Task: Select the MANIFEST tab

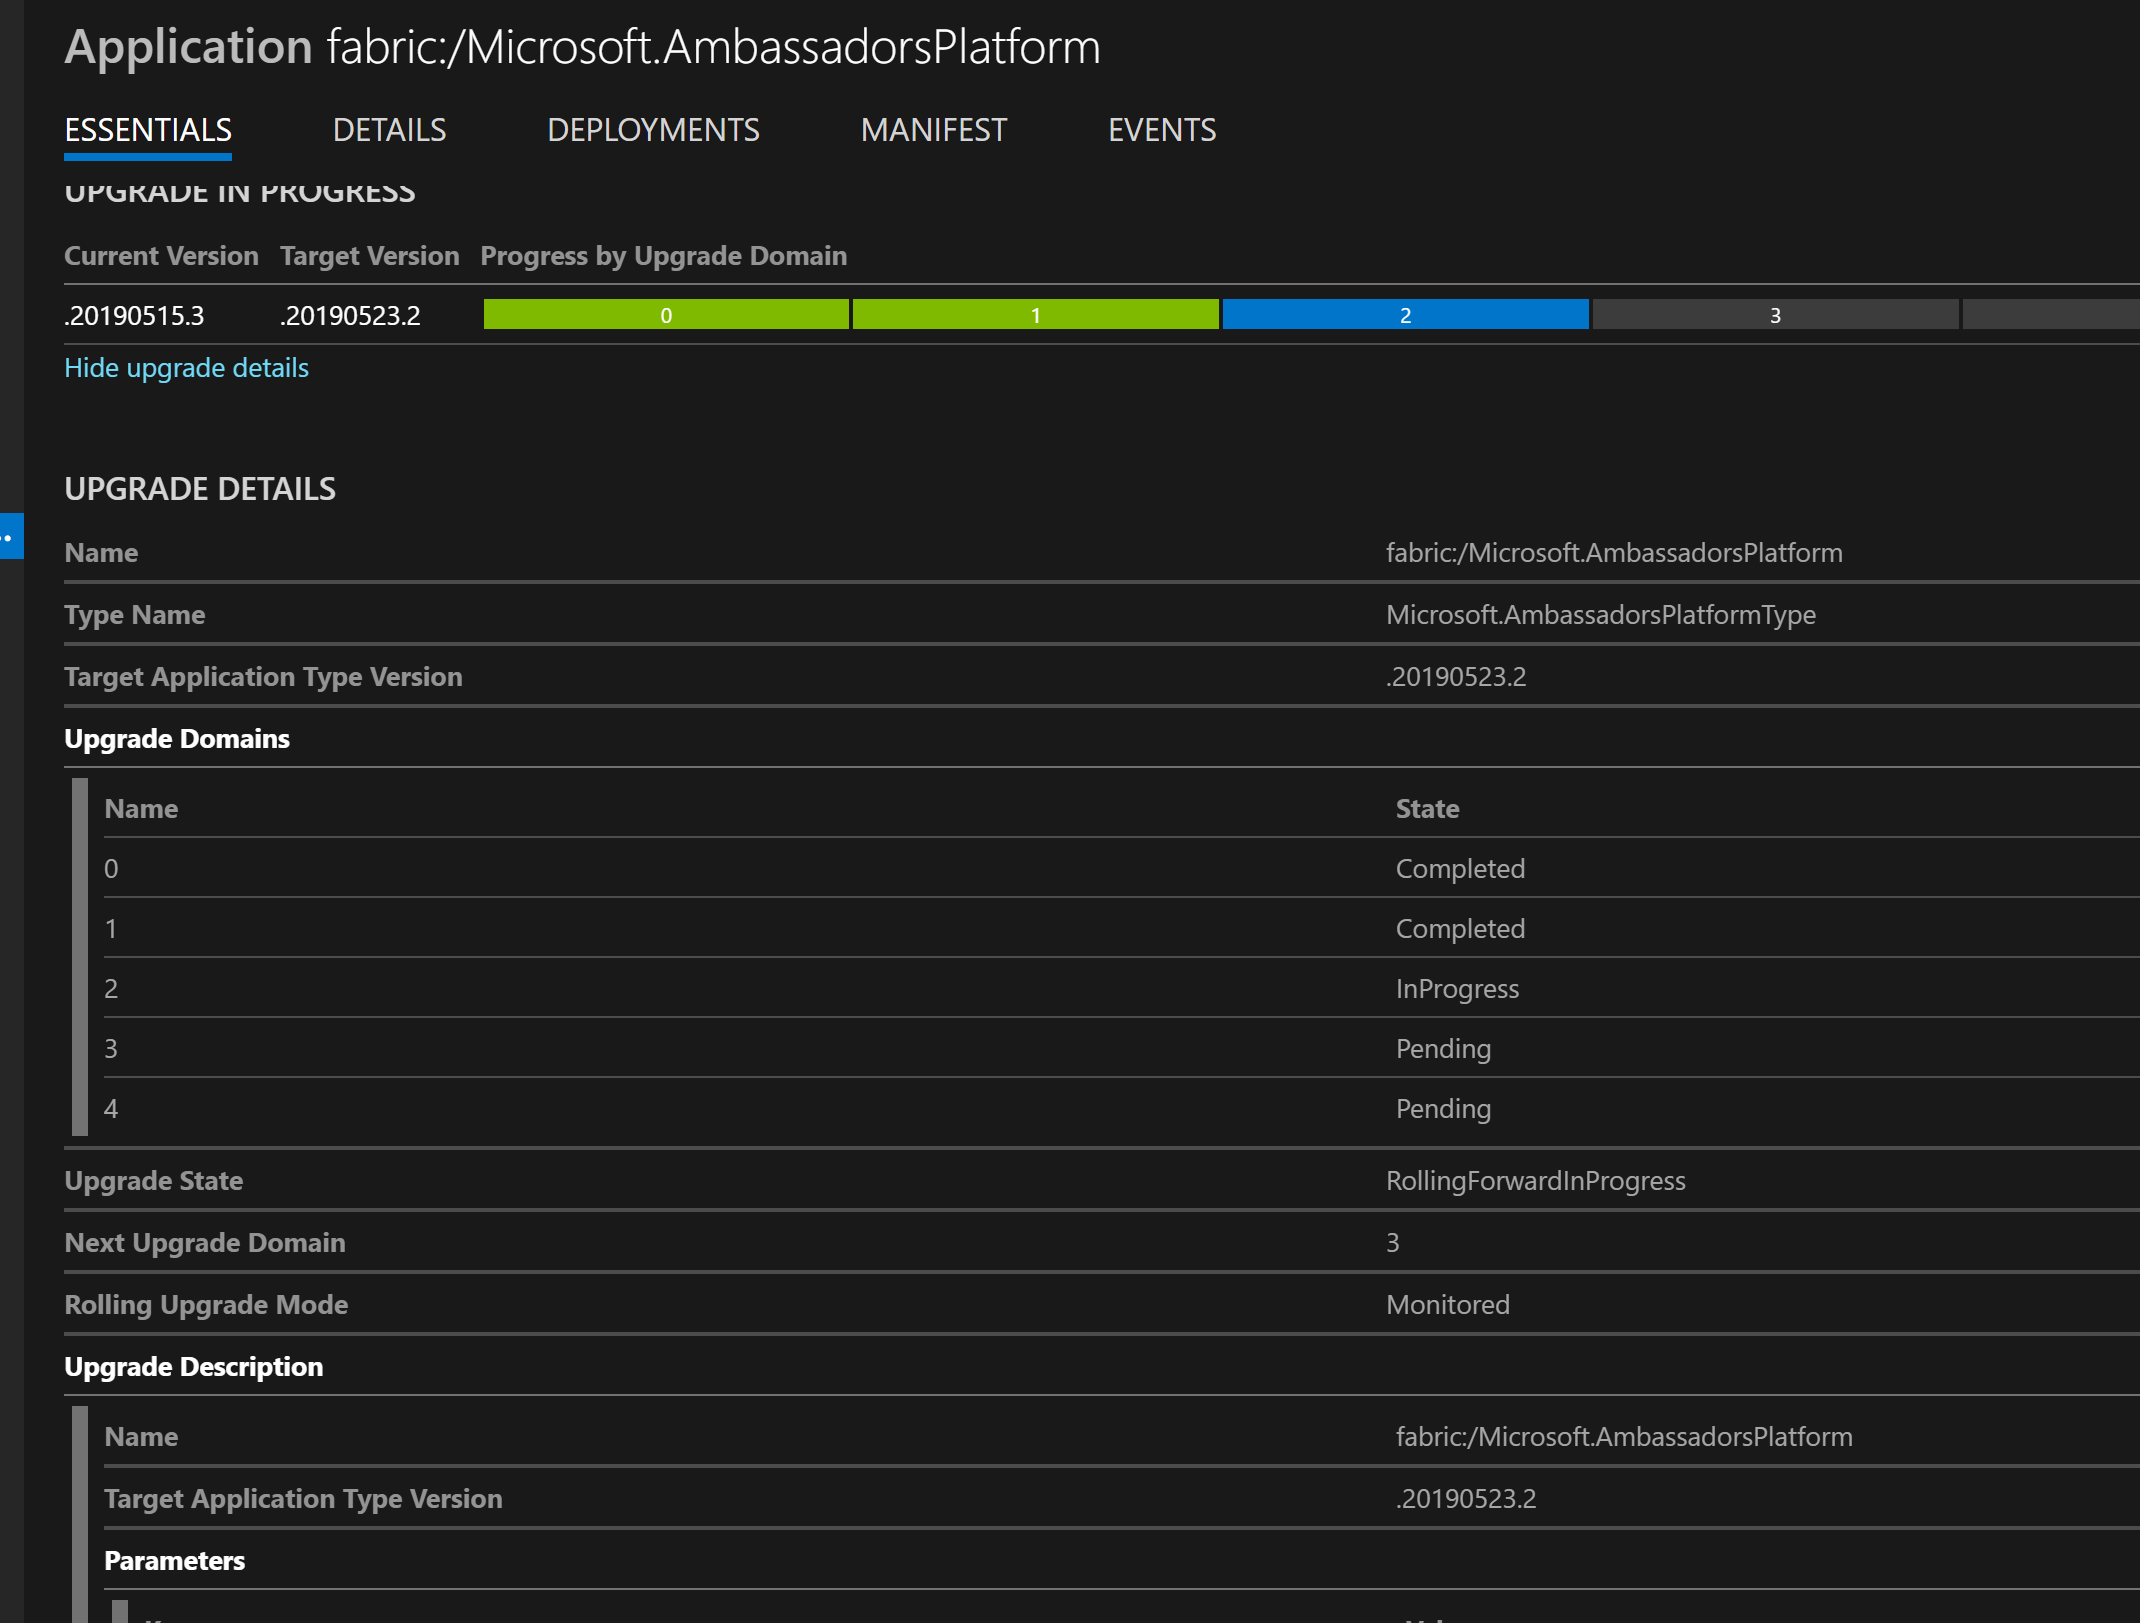Action: 933,130
